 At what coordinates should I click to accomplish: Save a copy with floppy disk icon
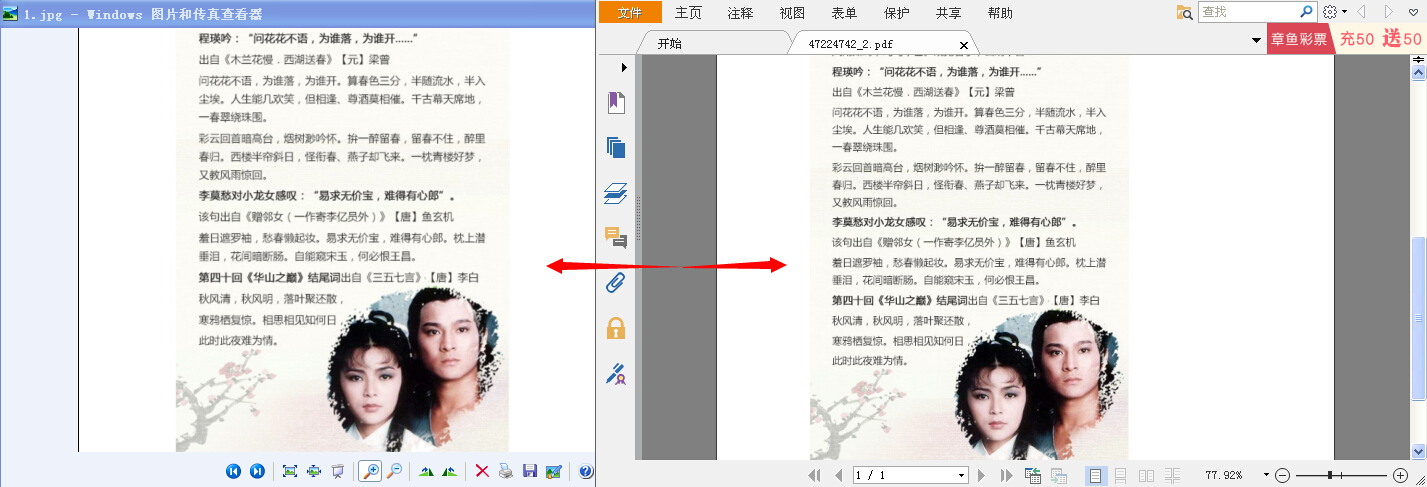(x=530, y=471)
